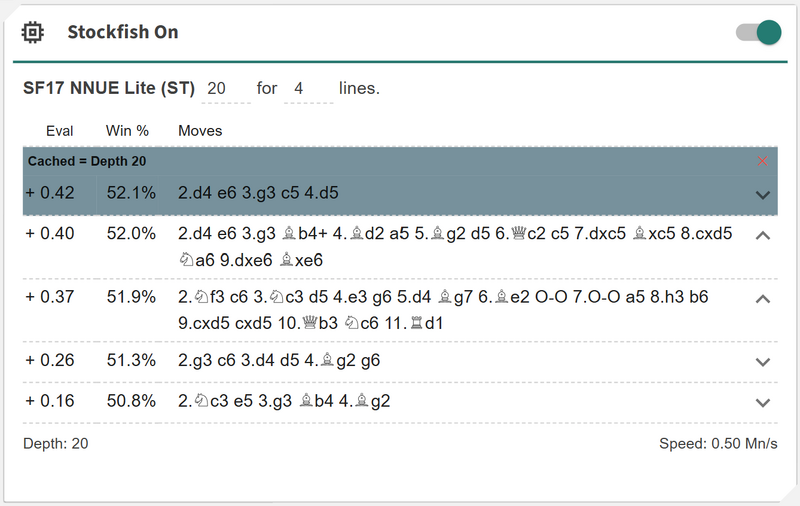Expand the 2.Nc3 e5 line
The width and height of the screenshot is (800, 506).
coord(763,402)
